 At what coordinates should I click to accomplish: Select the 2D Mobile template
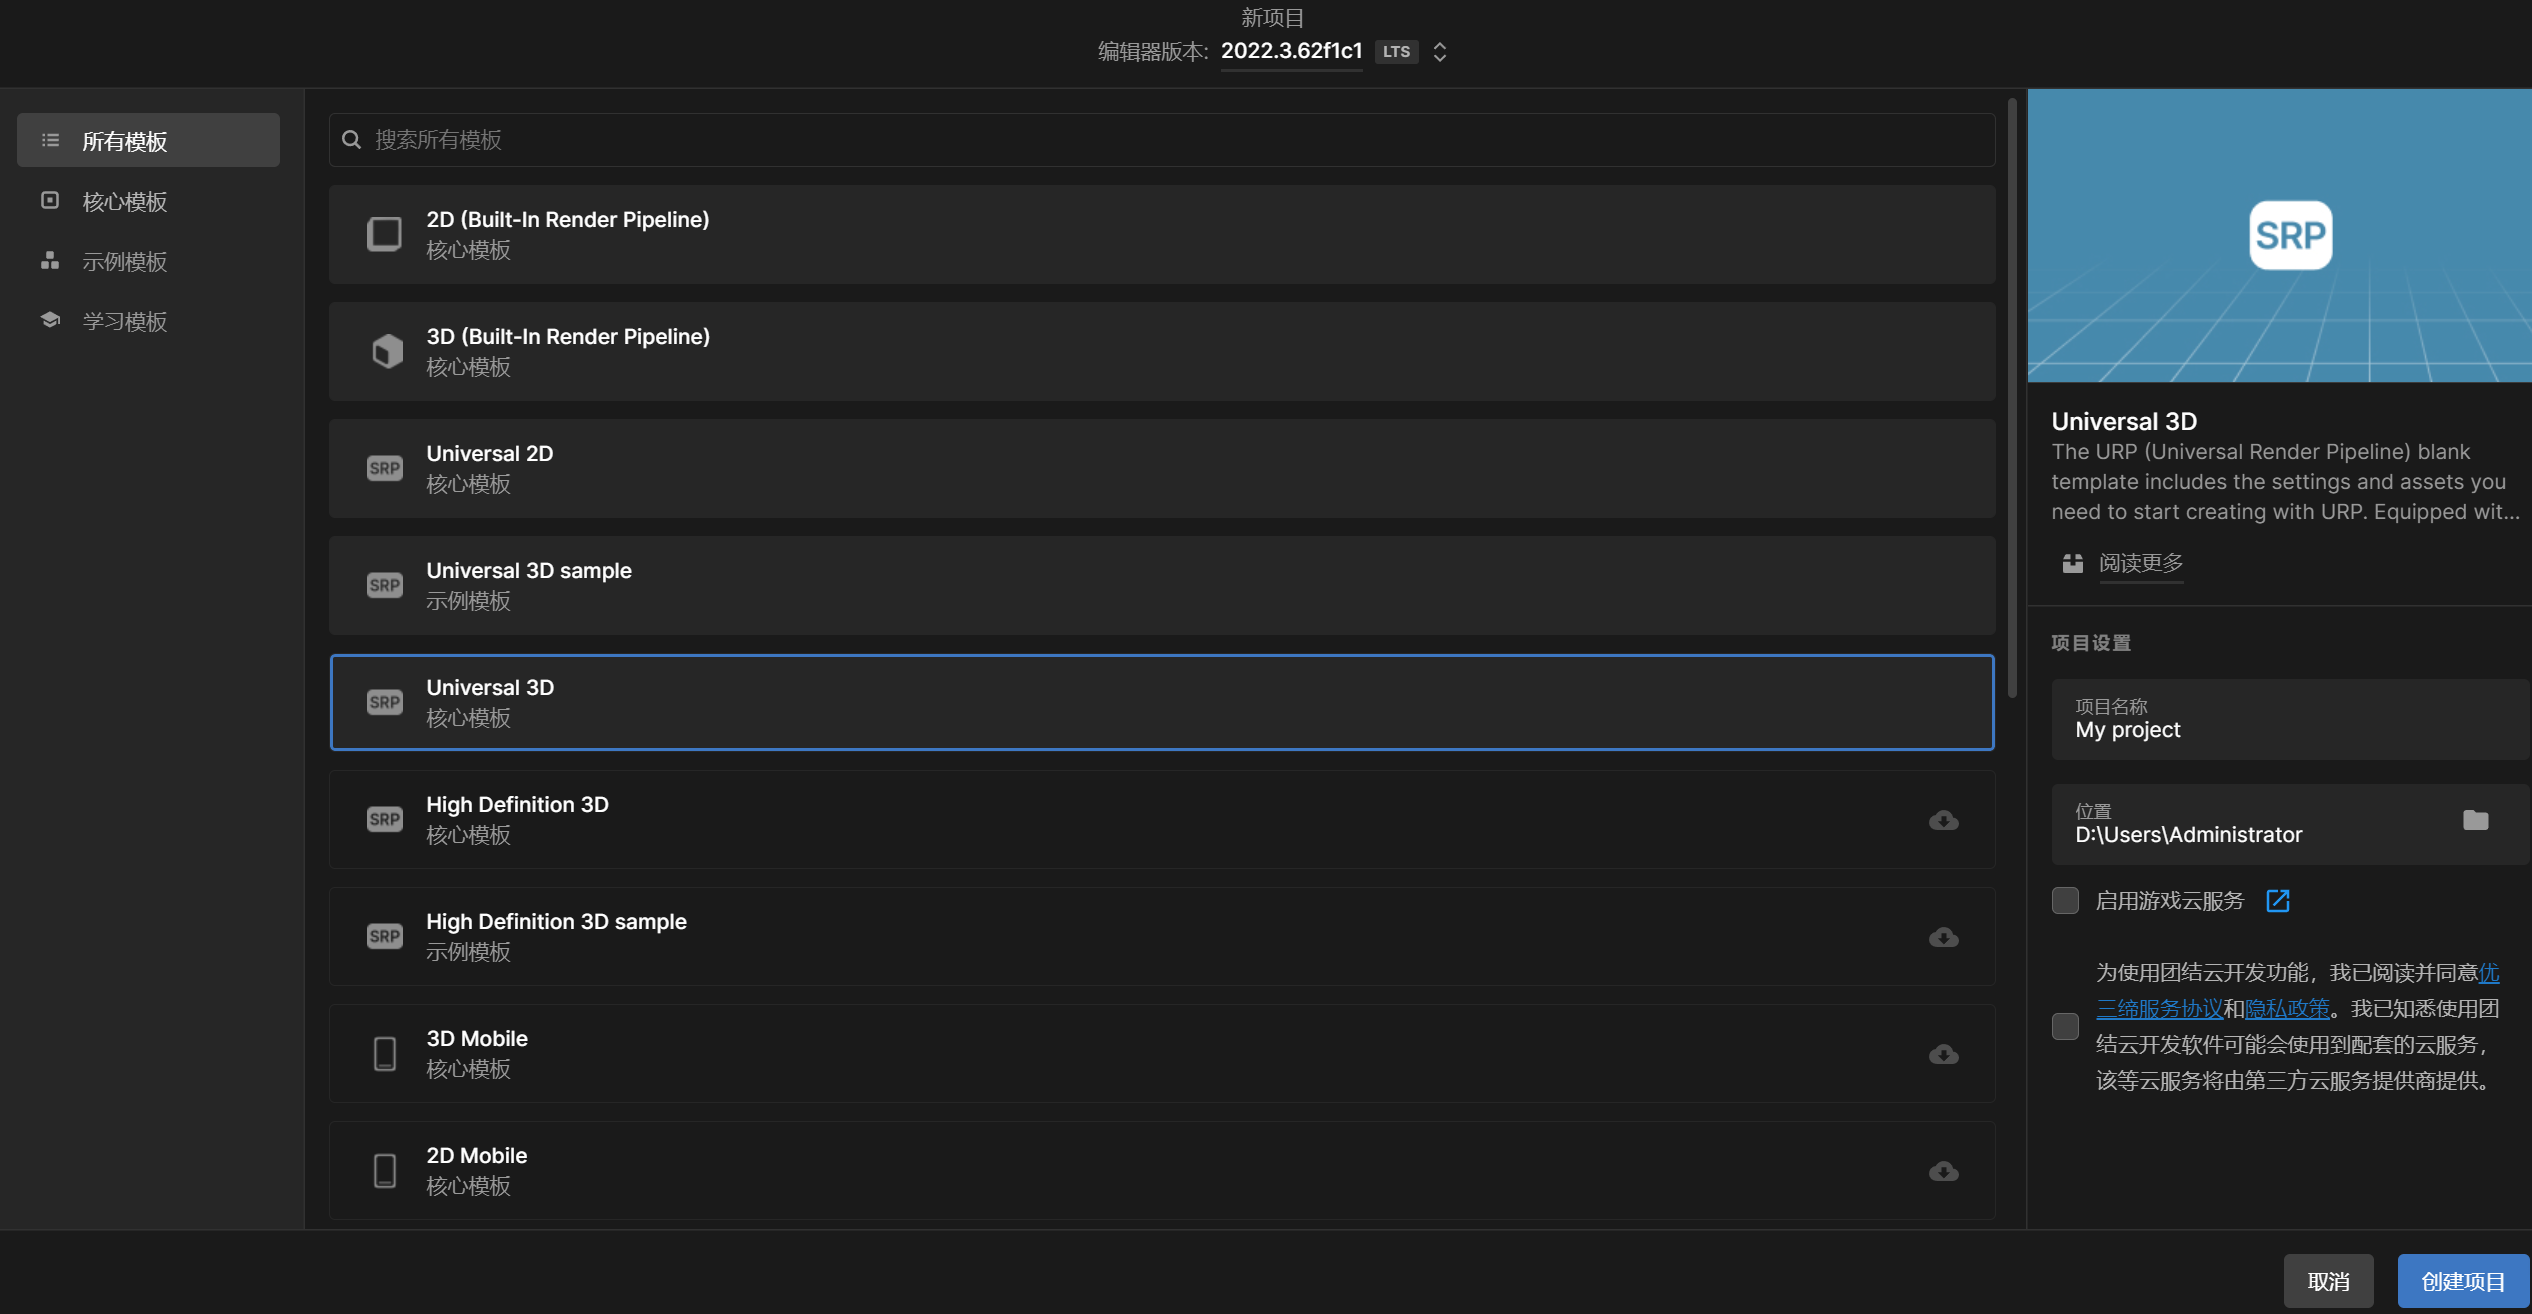click(1162, 1170)
